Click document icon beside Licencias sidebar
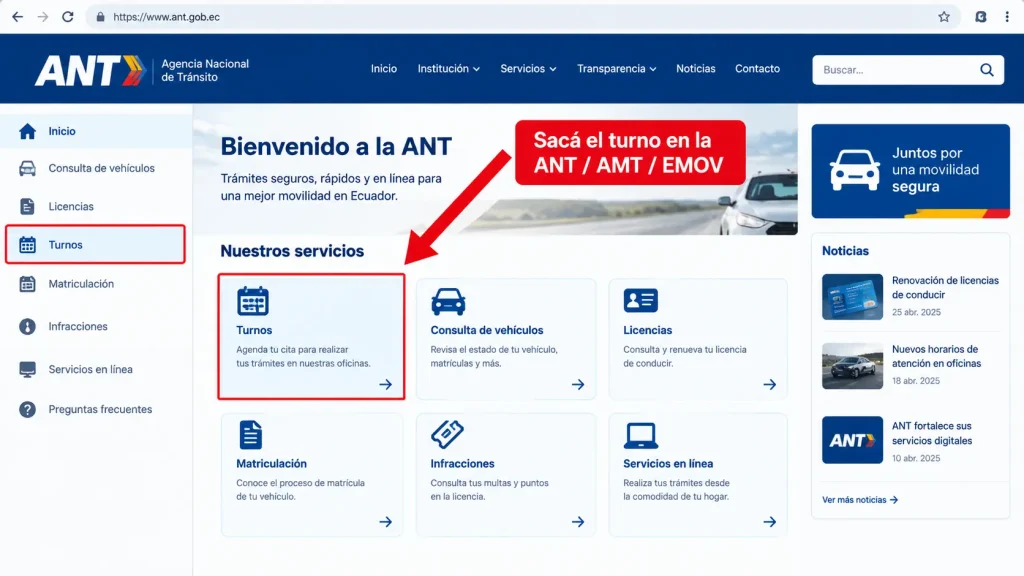This screenshot has width=1024, height=576. 27,206
